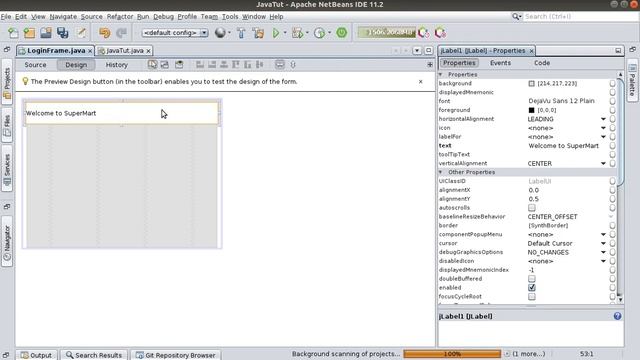Click the Change Horizontal Resizability icon
640x360 pixels.
click(280, 64)
